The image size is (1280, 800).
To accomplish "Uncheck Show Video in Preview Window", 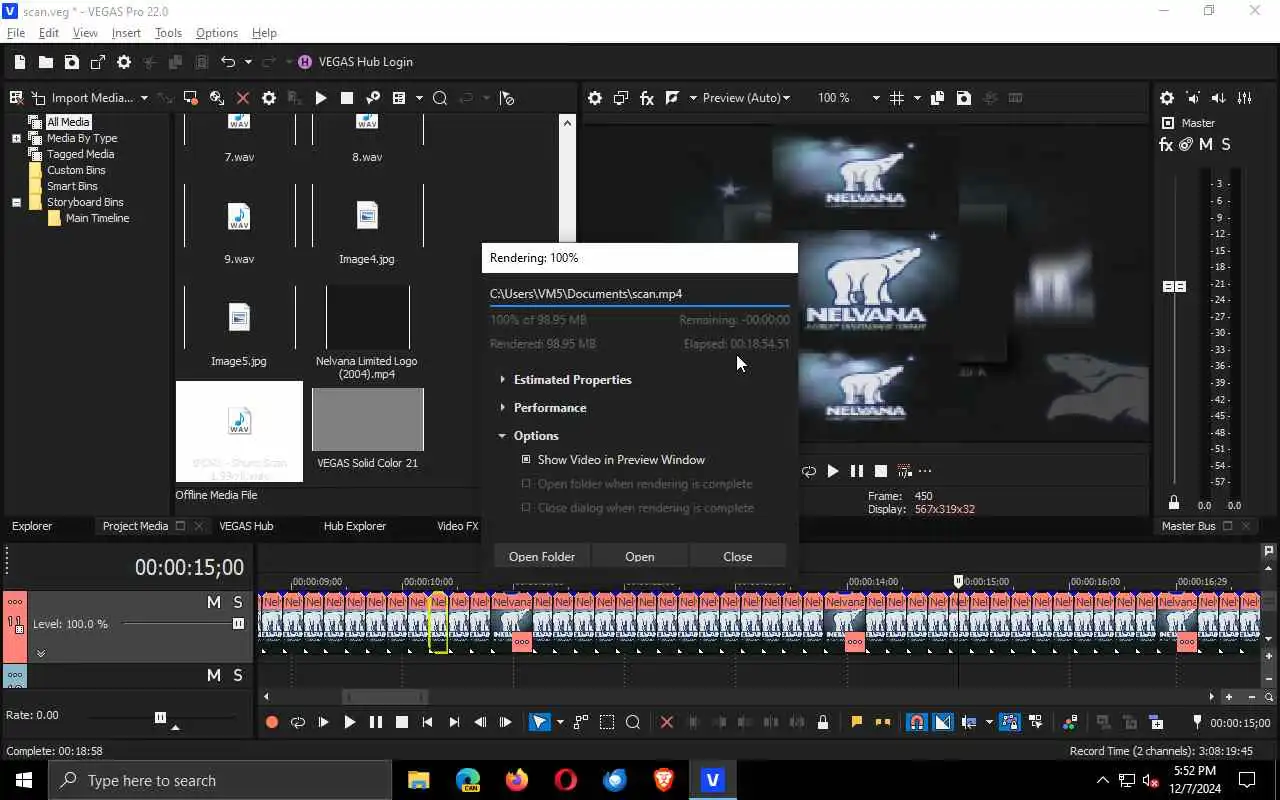I will [x=526, y=460].
